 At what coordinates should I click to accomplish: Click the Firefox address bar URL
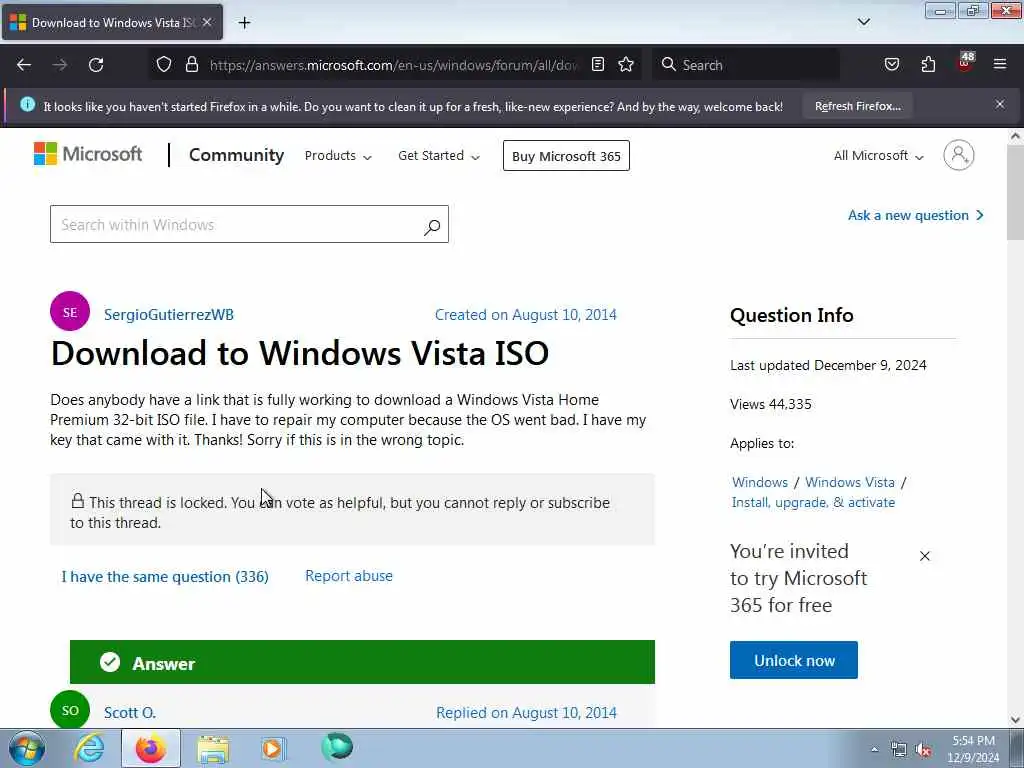click(x=393, y=65)
